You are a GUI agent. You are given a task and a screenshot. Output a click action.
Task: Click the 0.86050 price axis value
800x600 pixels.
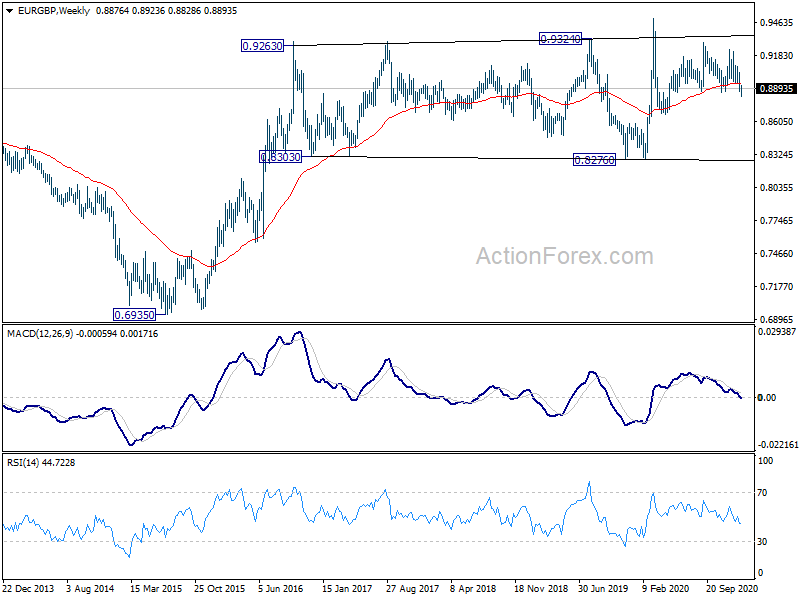pos(777,121)
